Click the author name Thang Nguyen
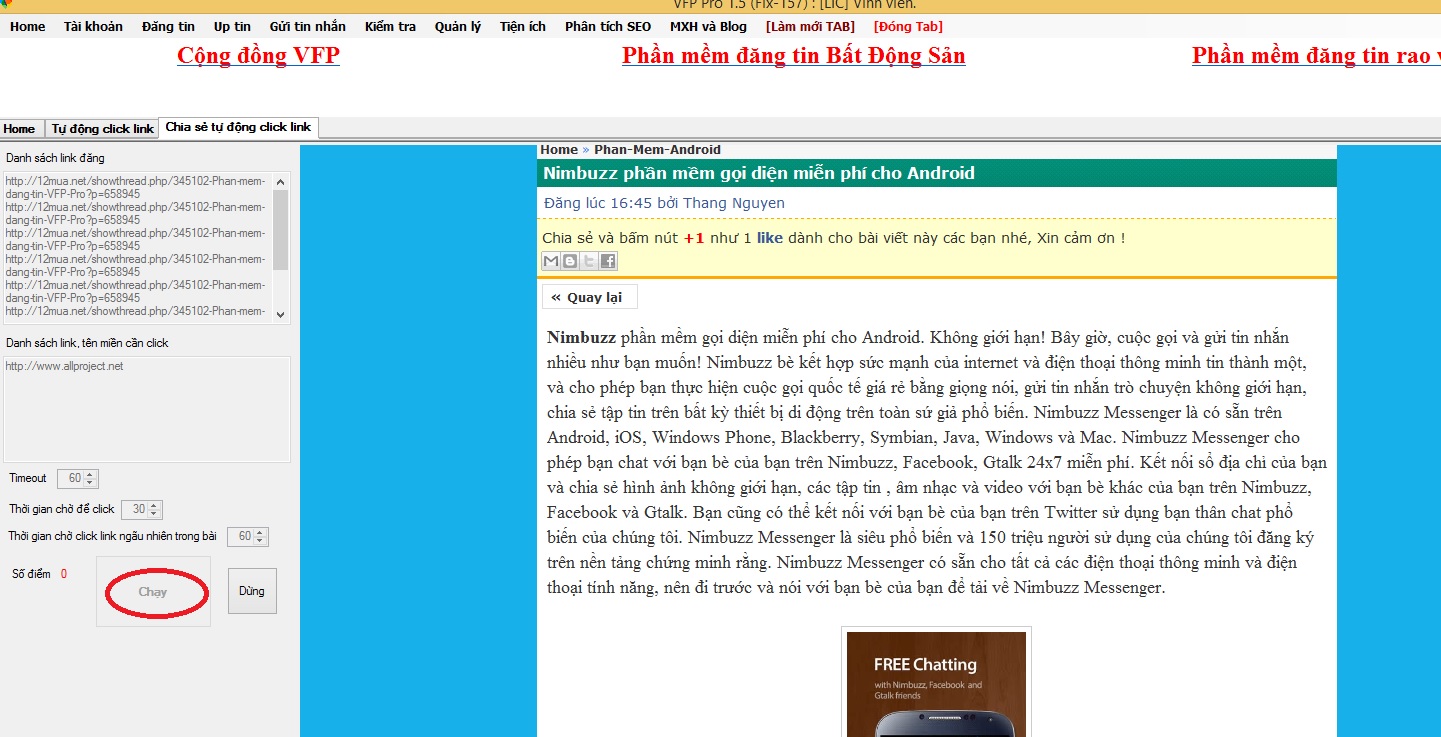 [734, 203]
